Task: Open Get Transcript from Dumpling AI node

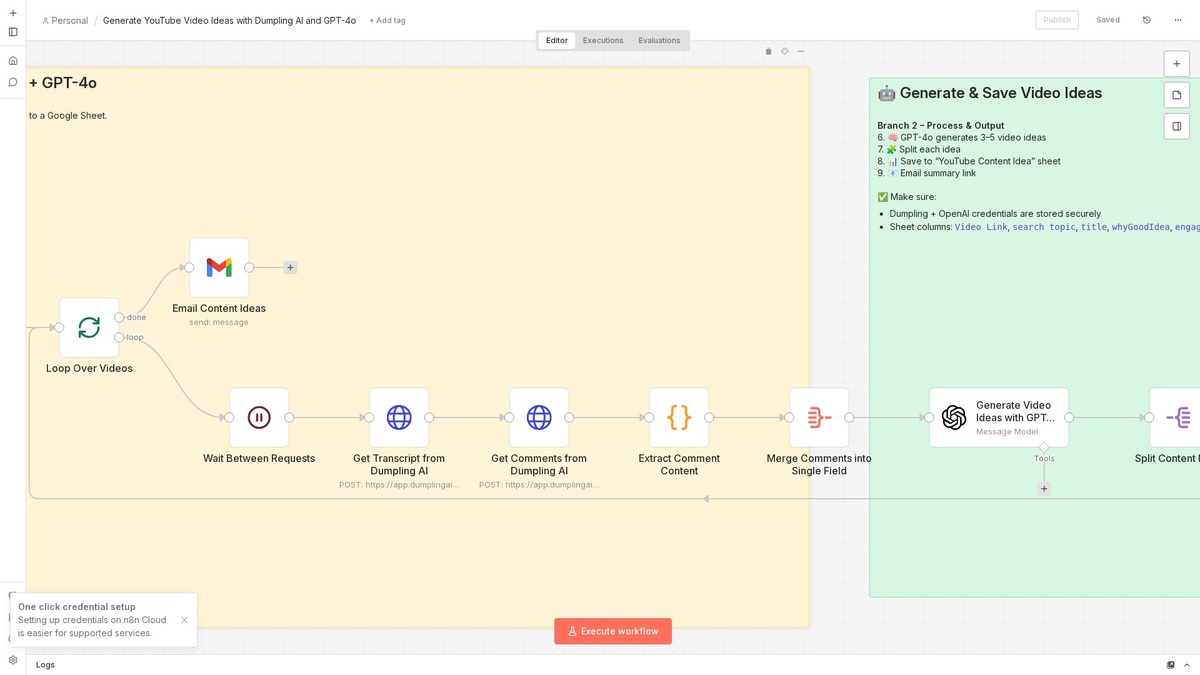Action: pyautogui.click(x=399, y=417)
